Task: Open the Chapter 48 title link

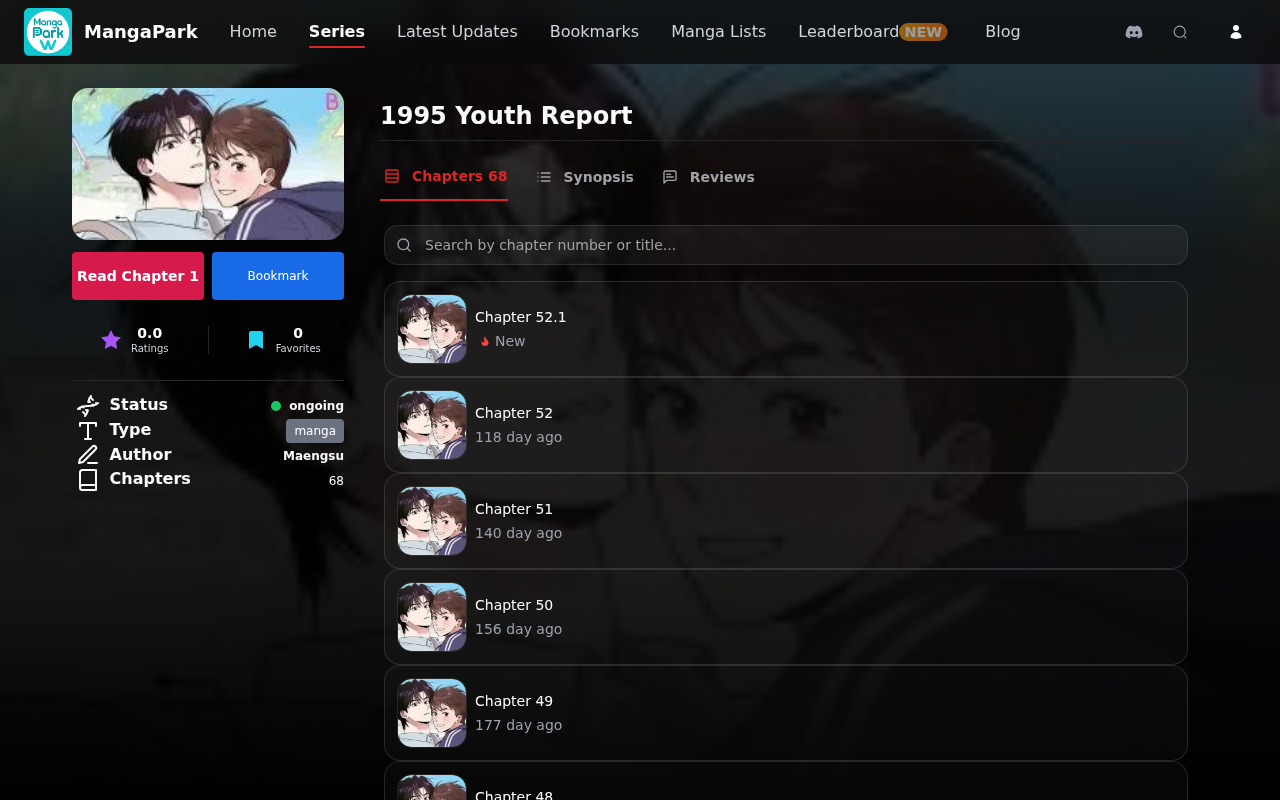Action: tap(514, 795)
